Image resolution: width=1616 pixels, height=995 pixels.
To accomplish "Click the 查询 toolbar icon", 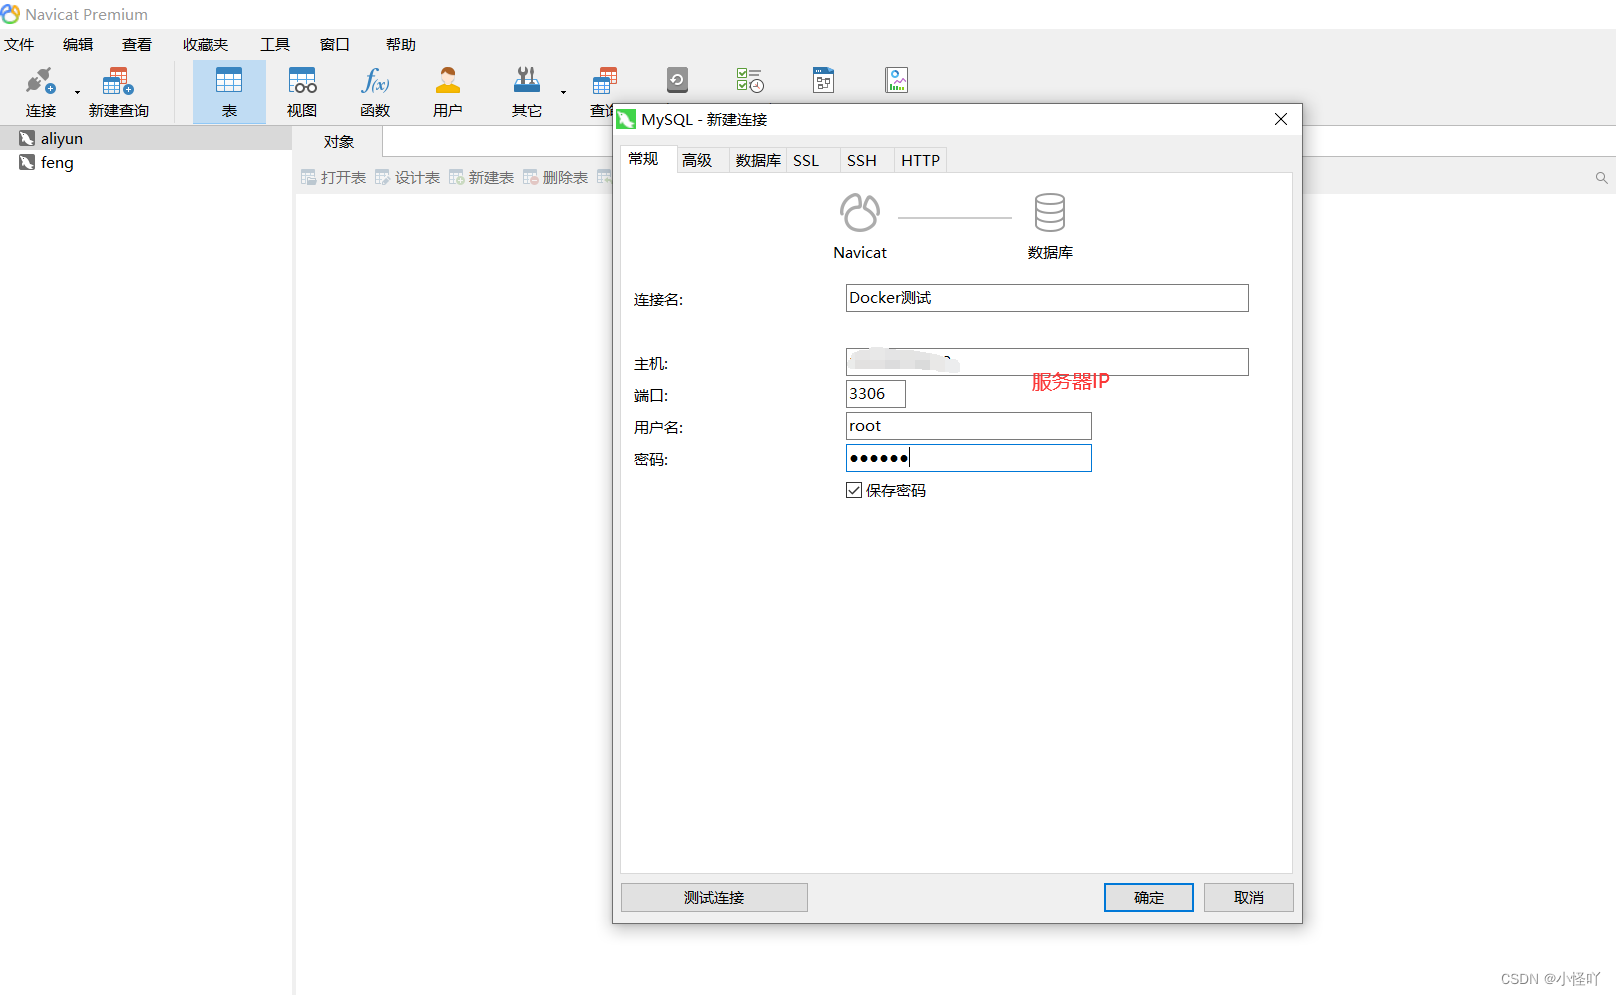I will 603,81.
